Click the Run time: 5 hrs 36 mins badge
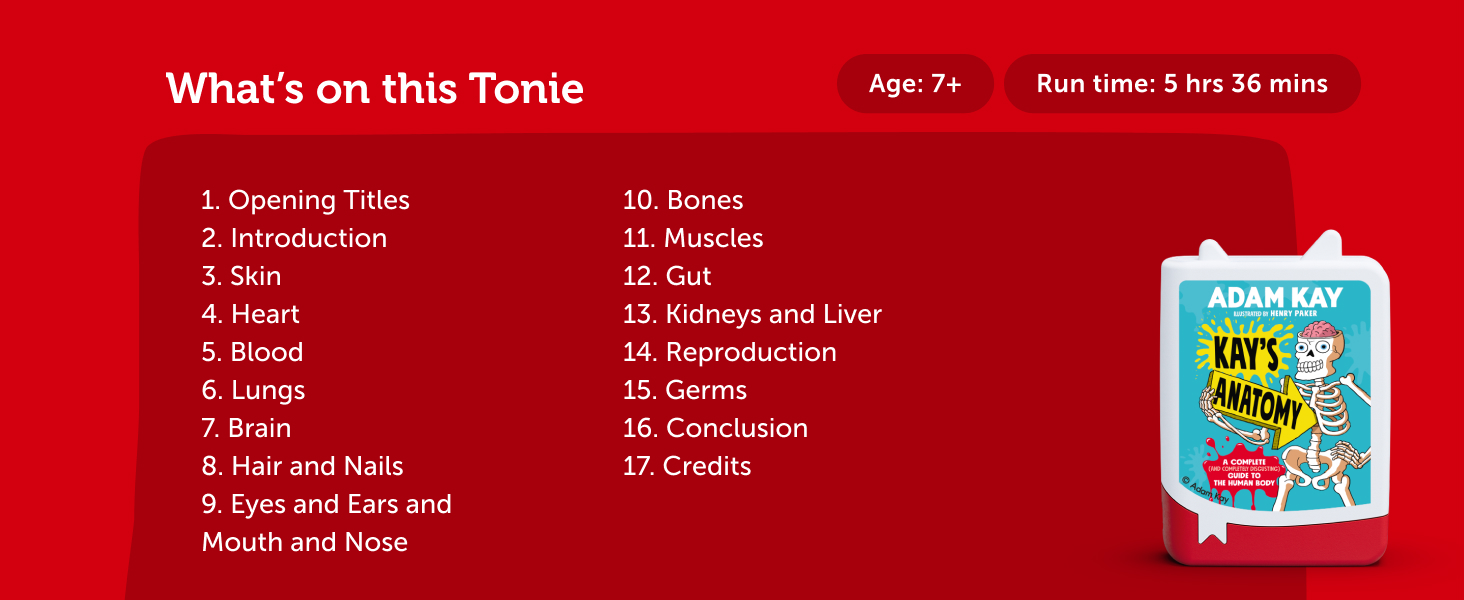Image resolution: width=1464 pixels, height=600 pixels. (1181, 84)
